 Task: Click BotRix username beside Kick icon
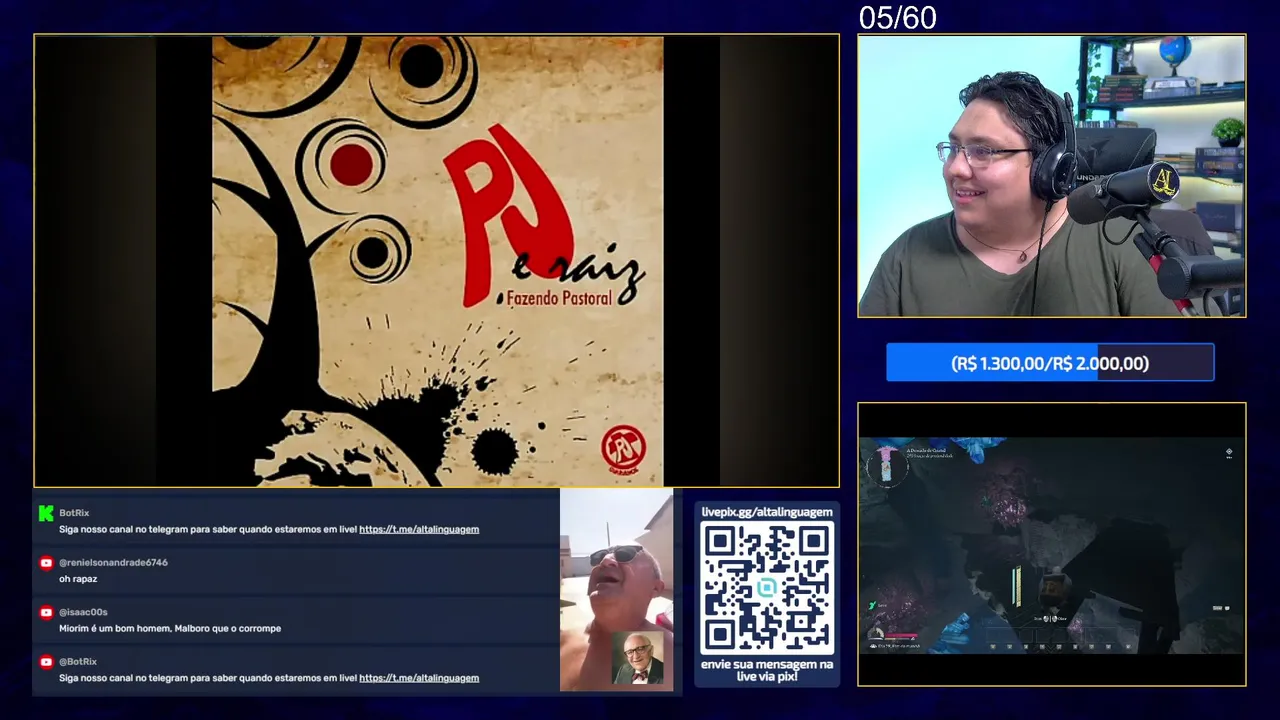click(74, 513)
